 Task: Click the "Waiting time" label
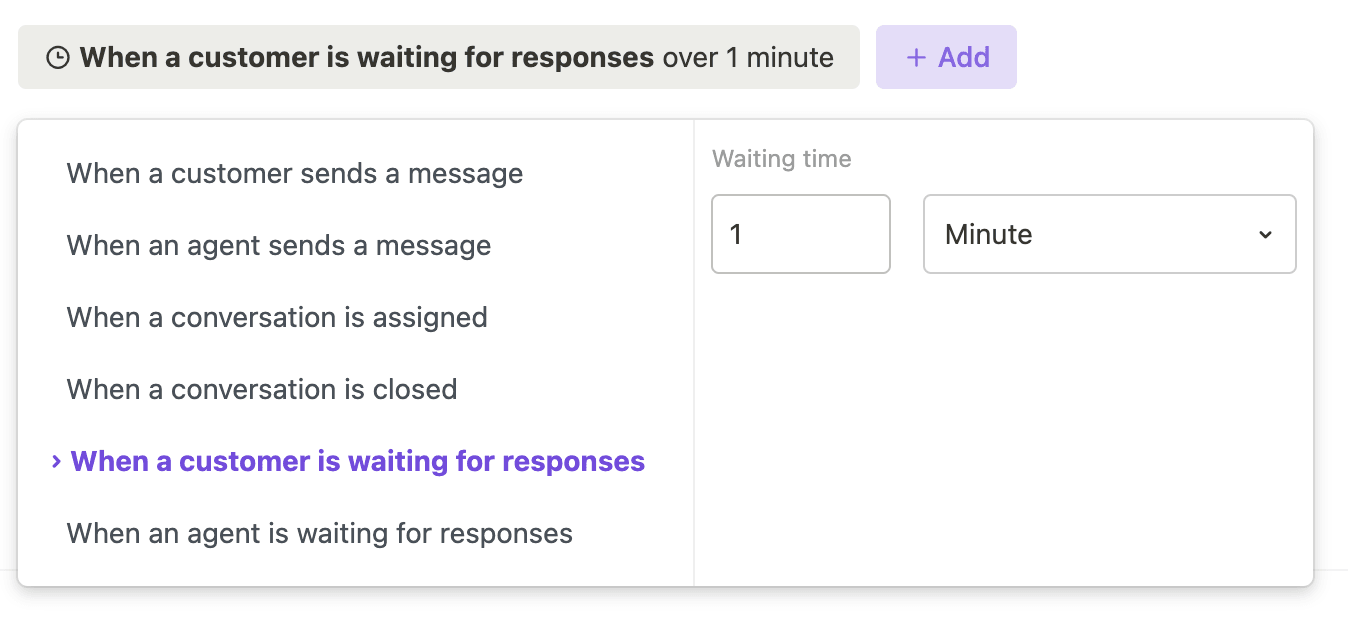782,159
